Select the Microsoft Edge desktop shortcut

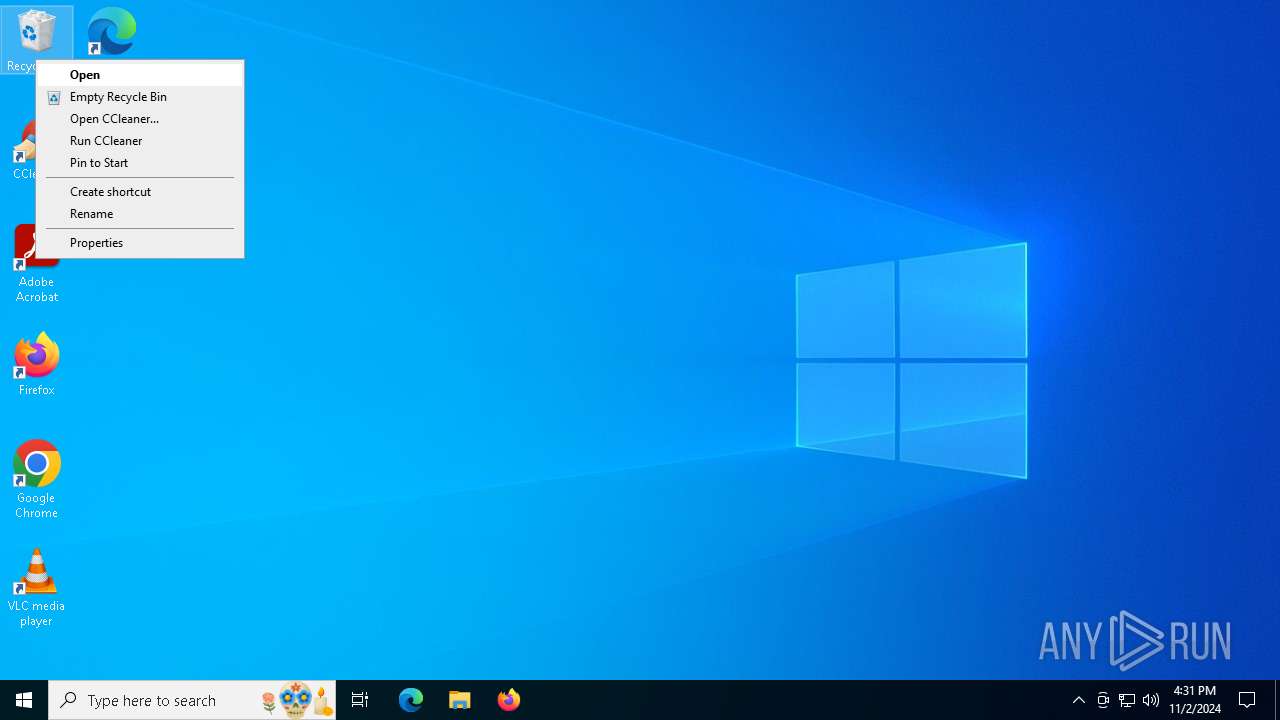[x=111, y=32]
